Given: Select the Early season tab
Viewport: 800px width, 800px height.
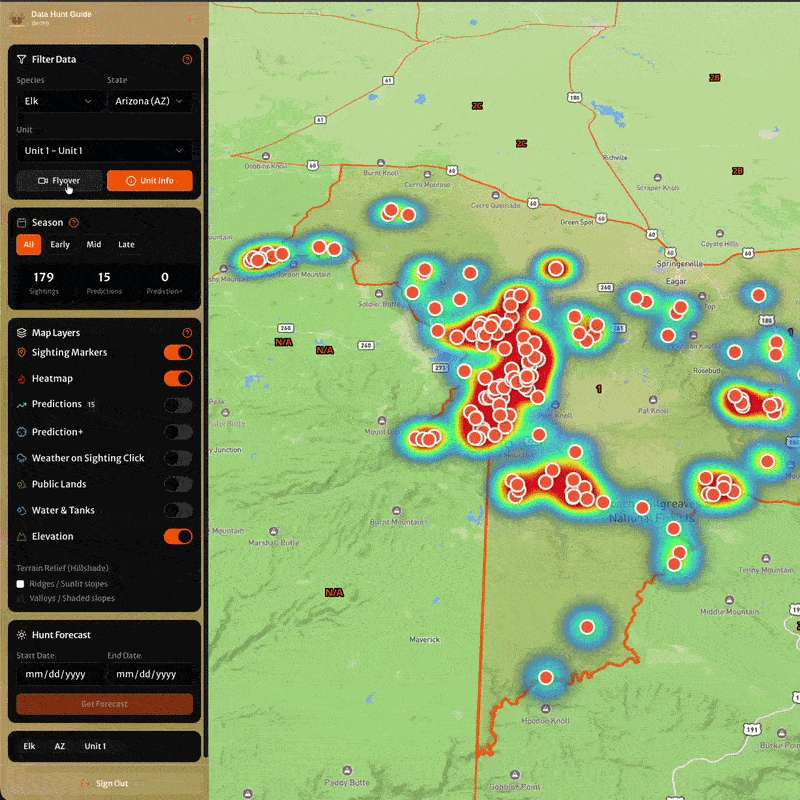Looking at the screenshot, I should point(60,245).
